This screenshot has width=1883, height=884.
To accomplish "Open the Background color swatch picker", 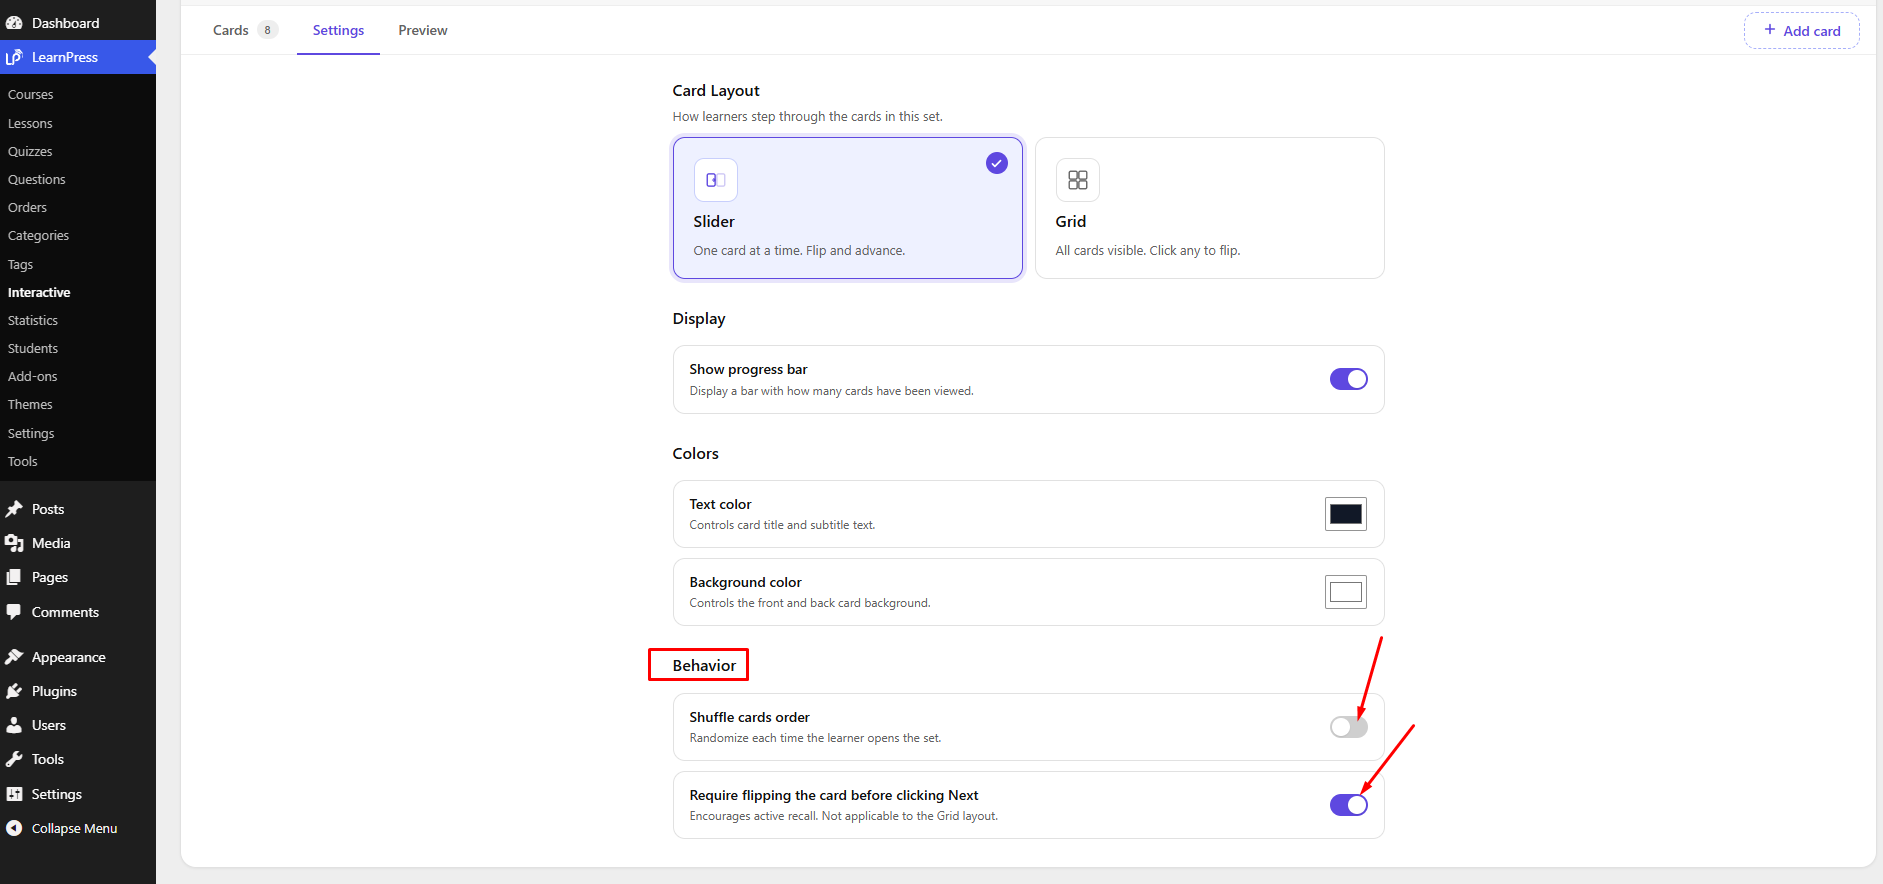I will pos(1346,592).
